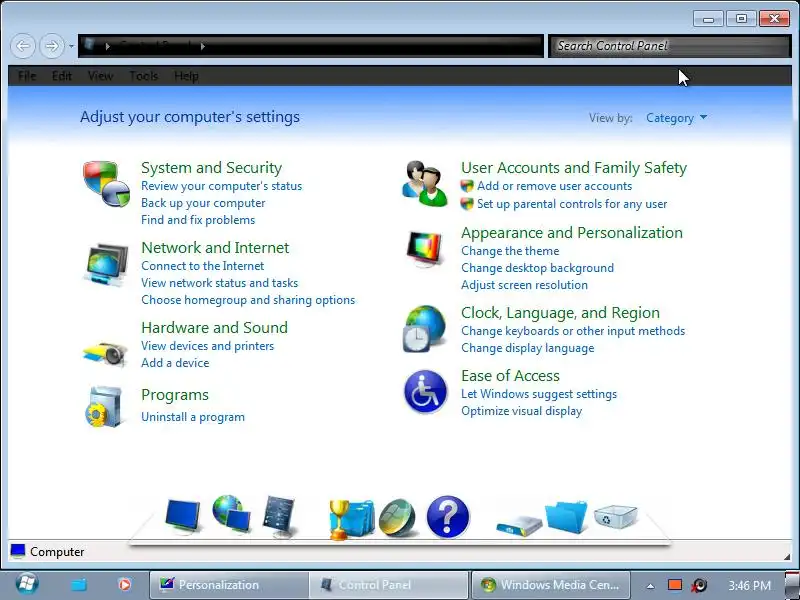Launch the Help question mark dock icon

click(x=447, y=516)
